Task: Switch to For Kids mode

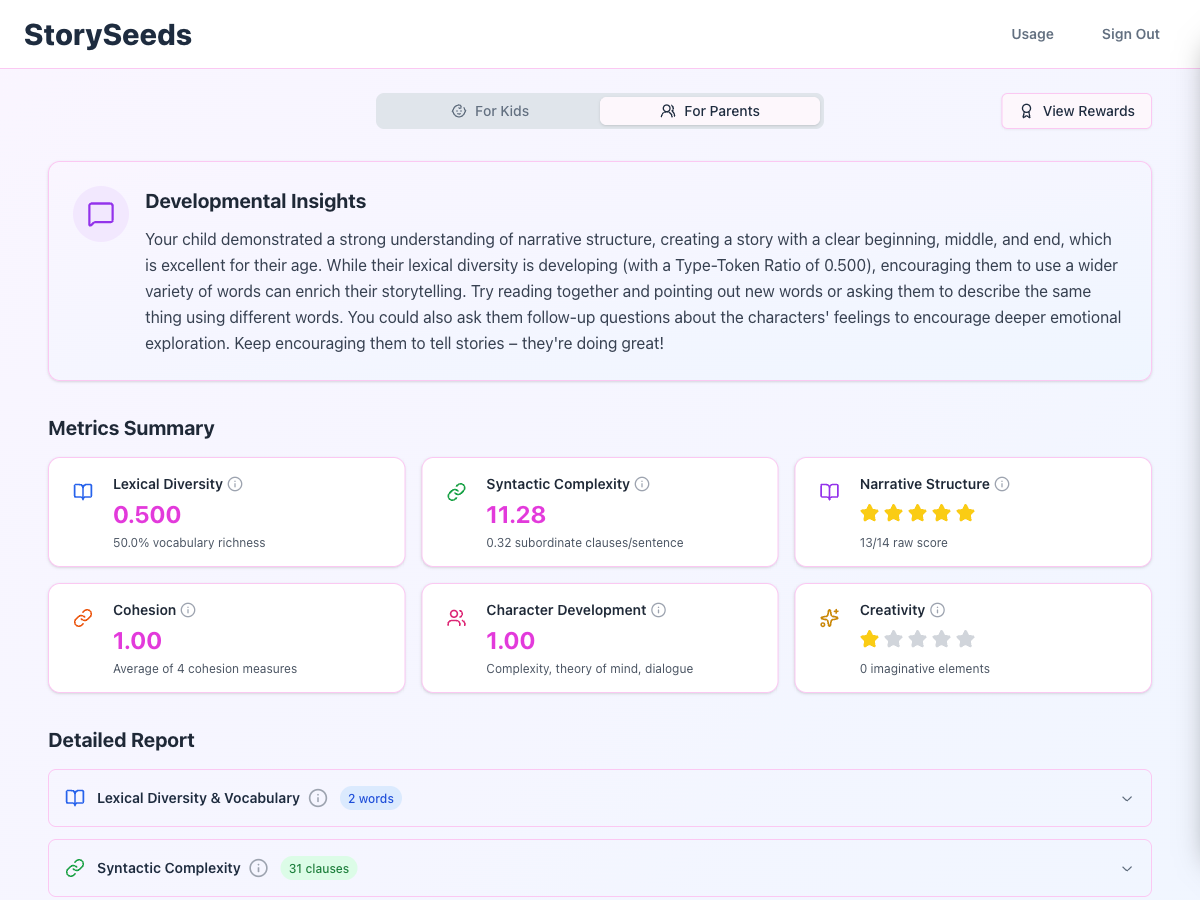Action: tap(490, 110)
